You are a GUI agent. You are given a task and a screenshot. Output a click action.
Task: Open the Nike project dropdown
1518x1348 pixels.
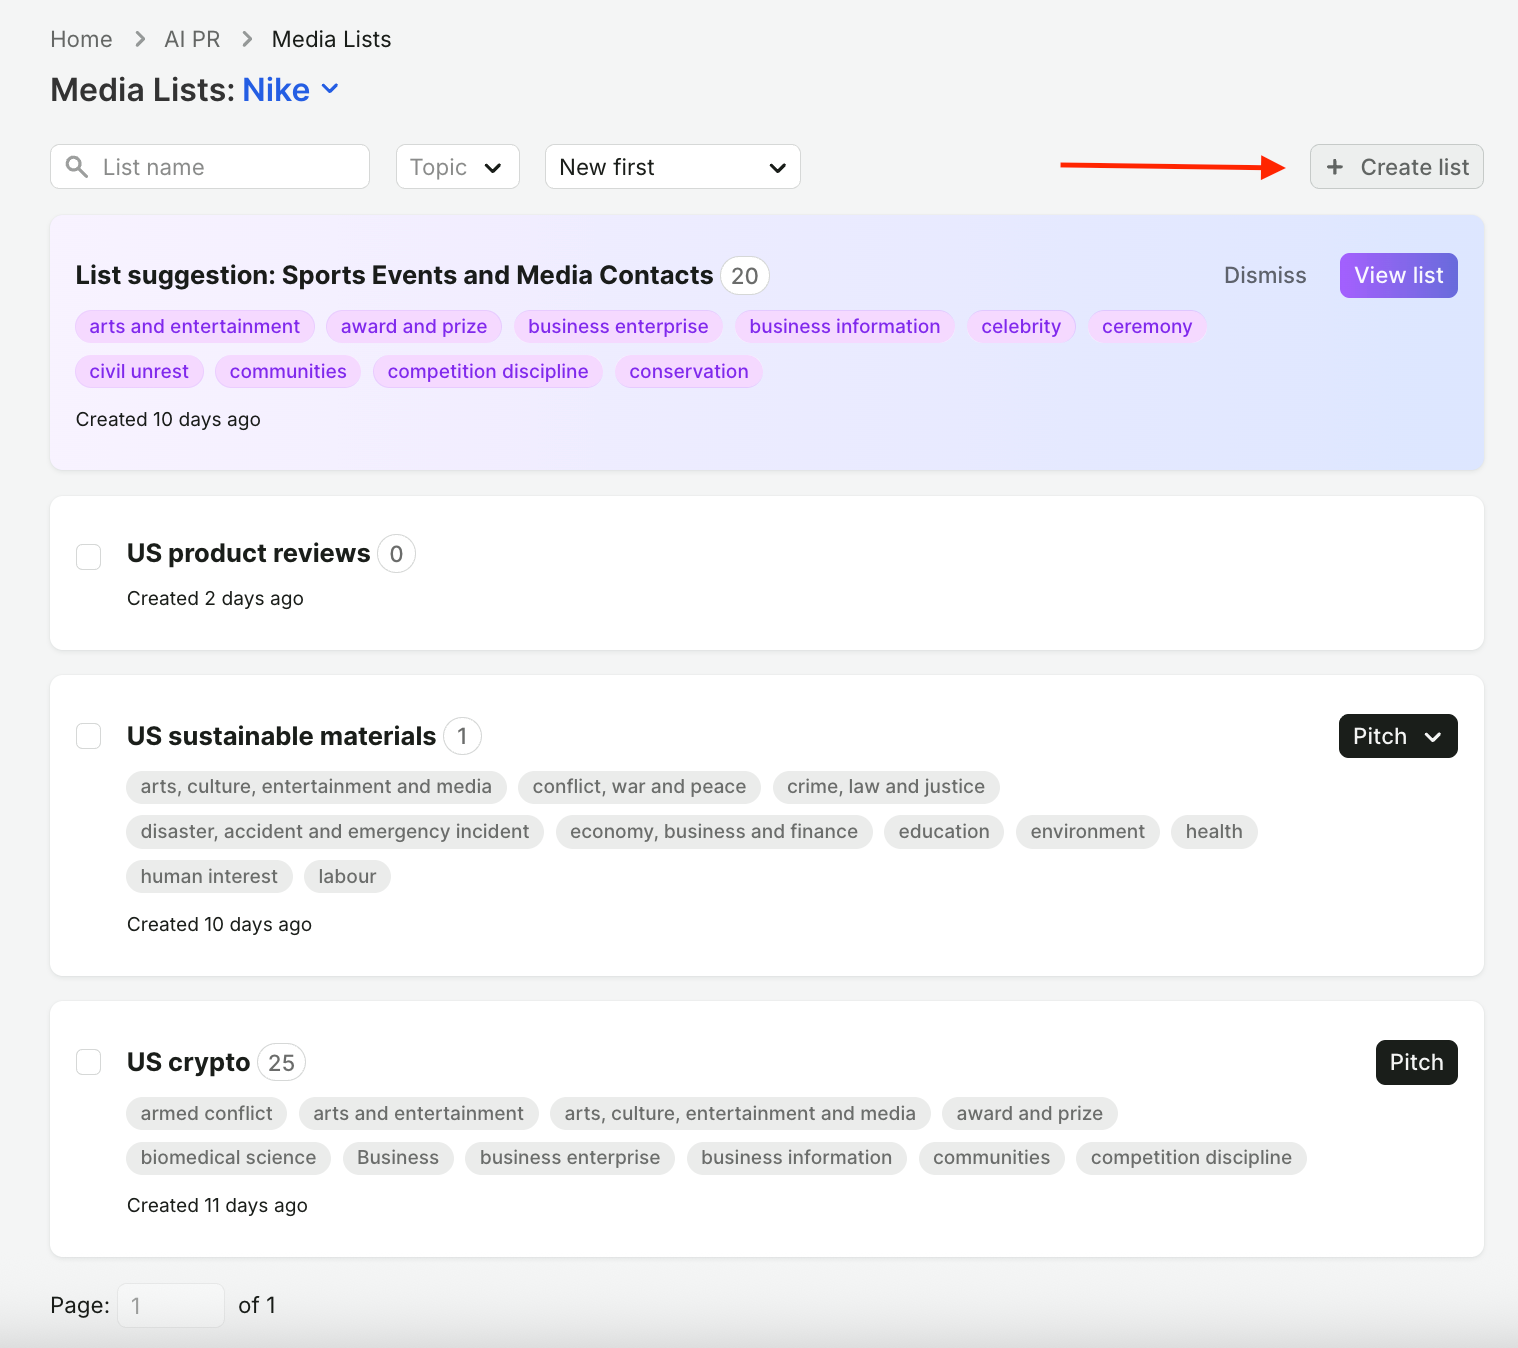click(291, 90)
